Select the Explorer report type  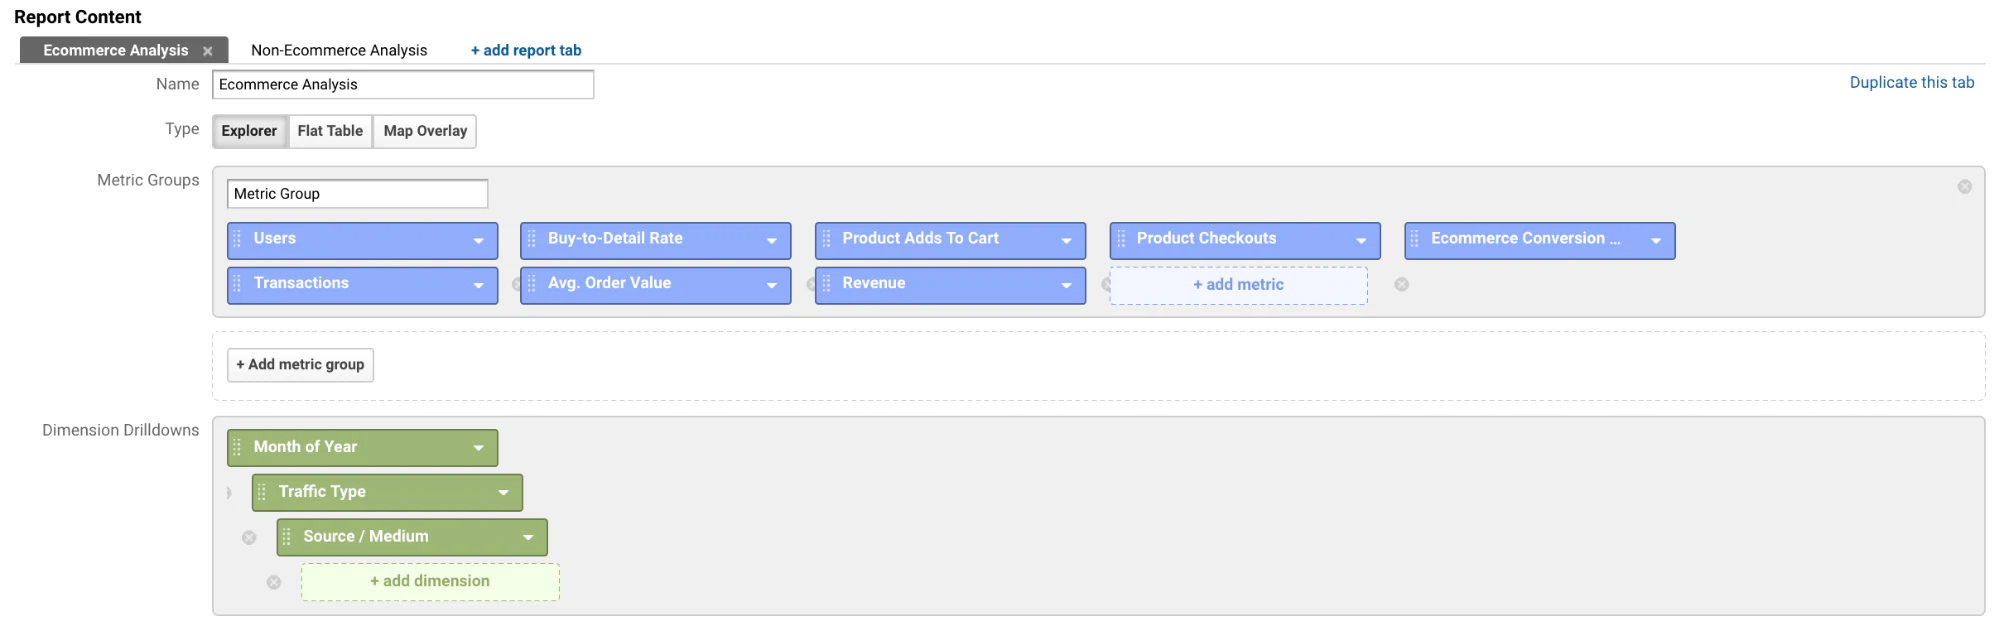coord(249,131)
